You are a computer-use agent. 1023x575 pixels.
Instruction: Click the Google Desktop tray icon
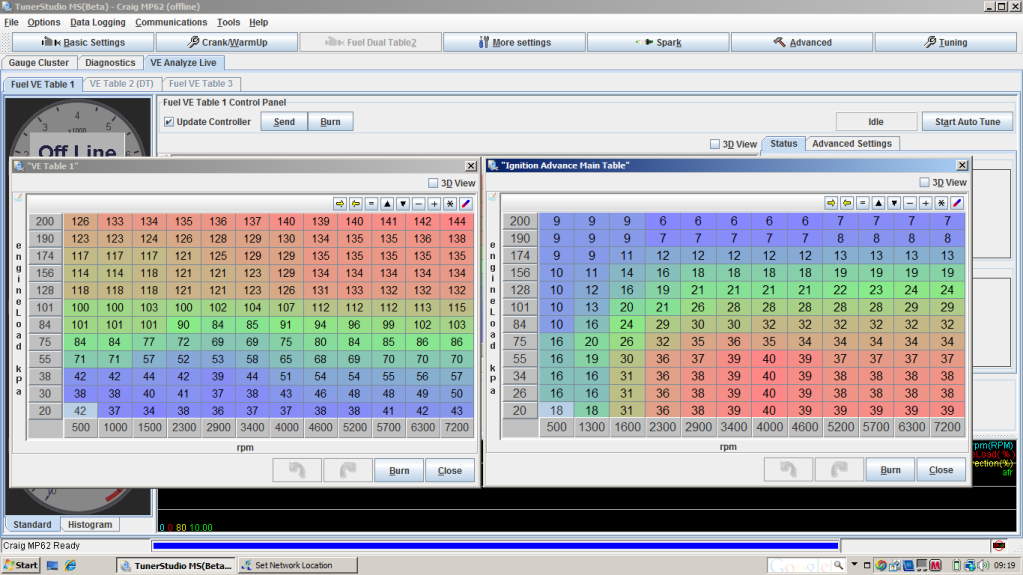click(x=881, y=565)
